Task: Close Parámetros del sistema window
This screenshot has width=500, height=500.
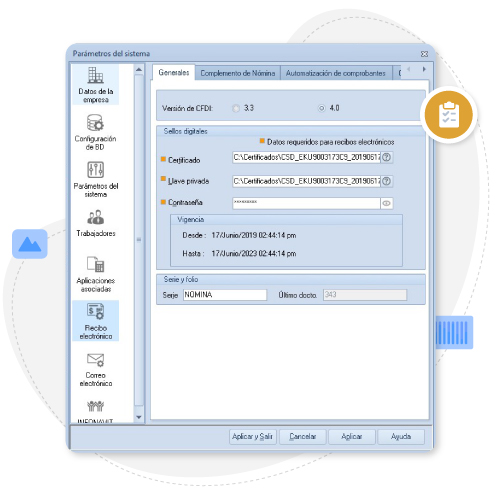Action: pyautogui.click(x=424, y=54)
